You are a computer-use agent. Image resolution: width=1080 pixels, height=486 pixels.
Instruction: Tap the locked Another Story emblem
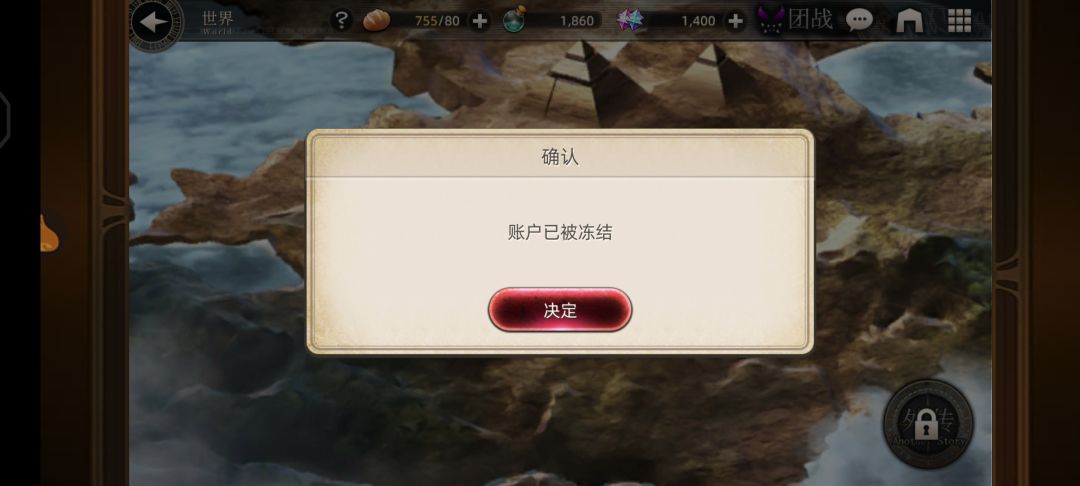point(928,424)
